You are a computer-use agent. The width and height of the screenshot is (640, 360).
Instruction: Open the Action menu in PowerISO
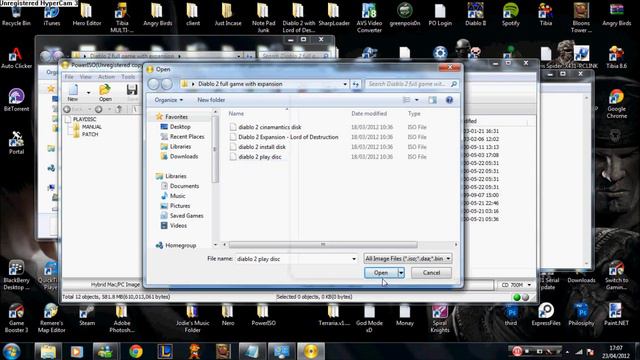coord(107,77)
